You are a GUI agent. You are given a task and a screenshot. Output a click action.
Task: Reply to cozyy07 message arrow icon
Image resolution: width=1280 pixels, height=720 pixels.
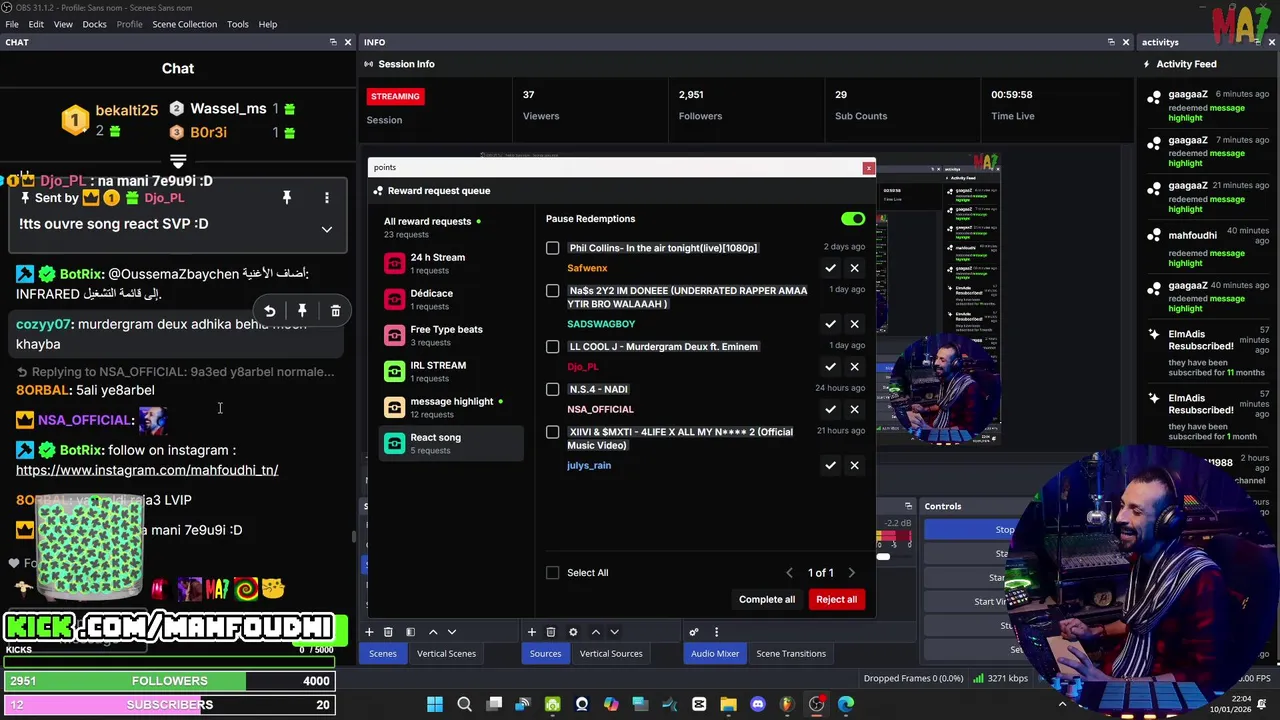270,311
